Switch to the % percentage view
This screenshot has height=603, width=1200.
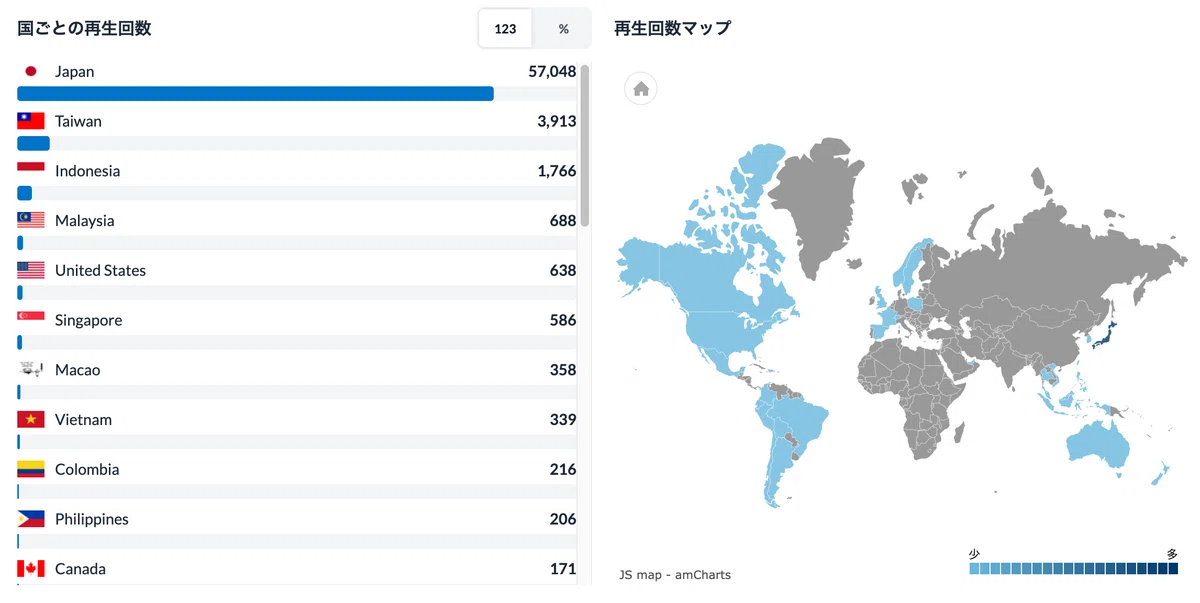tap(563, 29)
